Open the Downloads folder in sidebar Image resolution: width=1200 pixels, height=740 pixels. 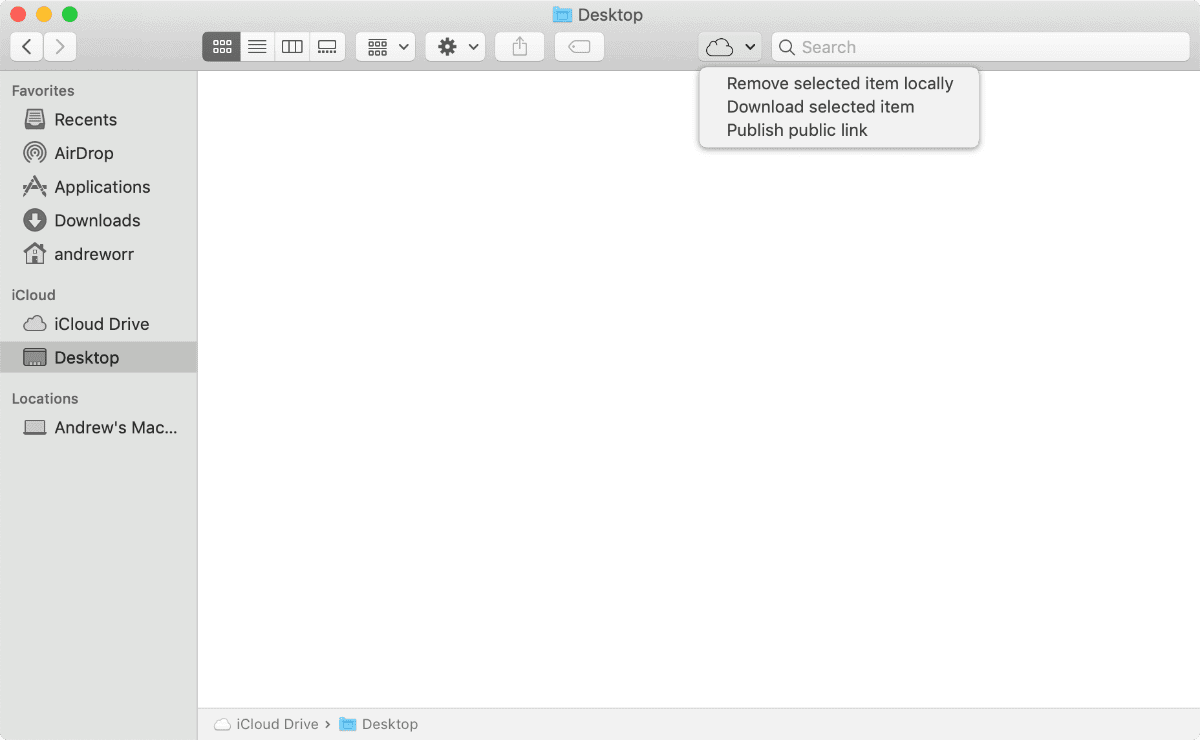(x=96, y=221)
